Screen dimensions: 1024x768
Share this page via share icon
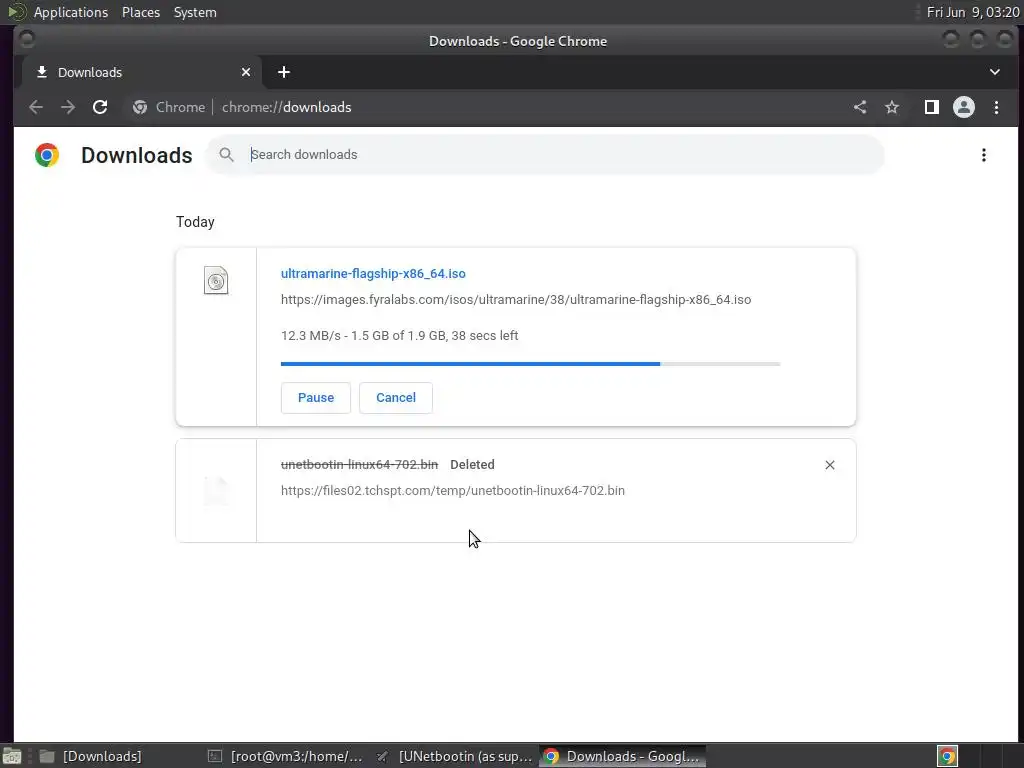click(860, 107)
